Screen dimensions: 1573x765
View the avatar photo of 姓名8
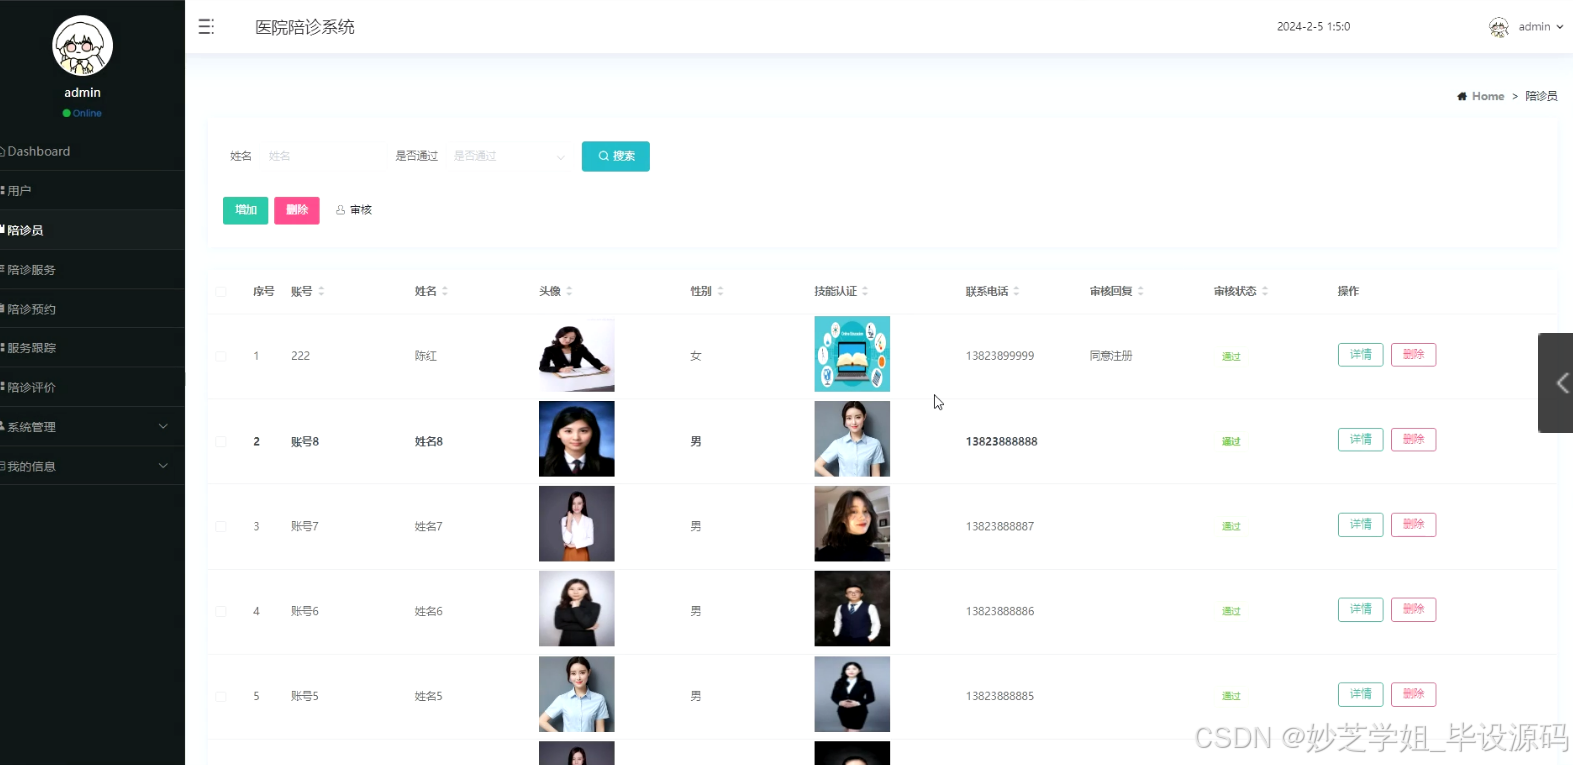(x=577, y=439)
